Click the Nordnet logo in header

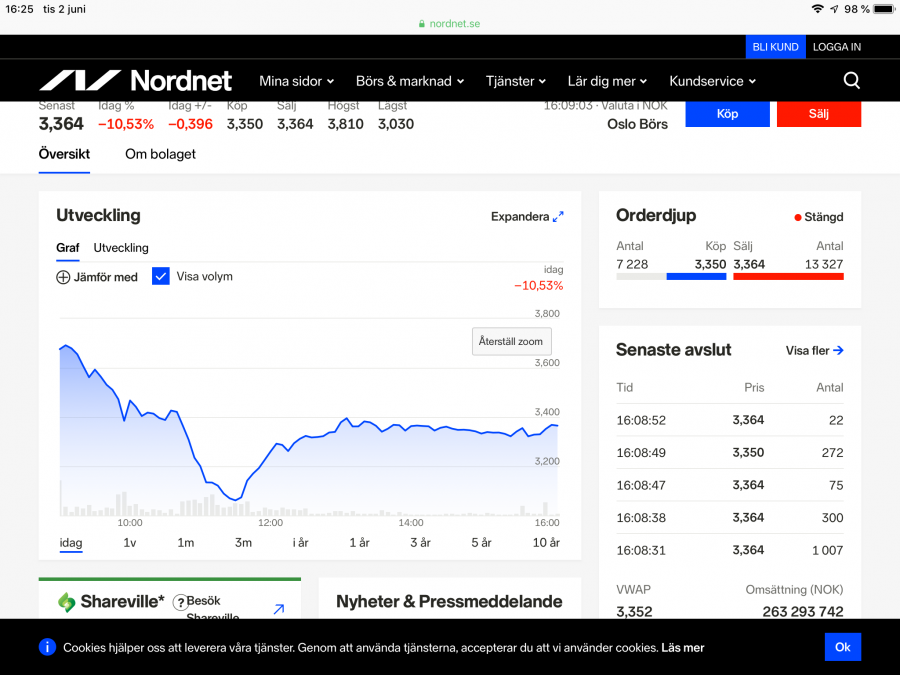pyautogui.click(x=135, y=81)
